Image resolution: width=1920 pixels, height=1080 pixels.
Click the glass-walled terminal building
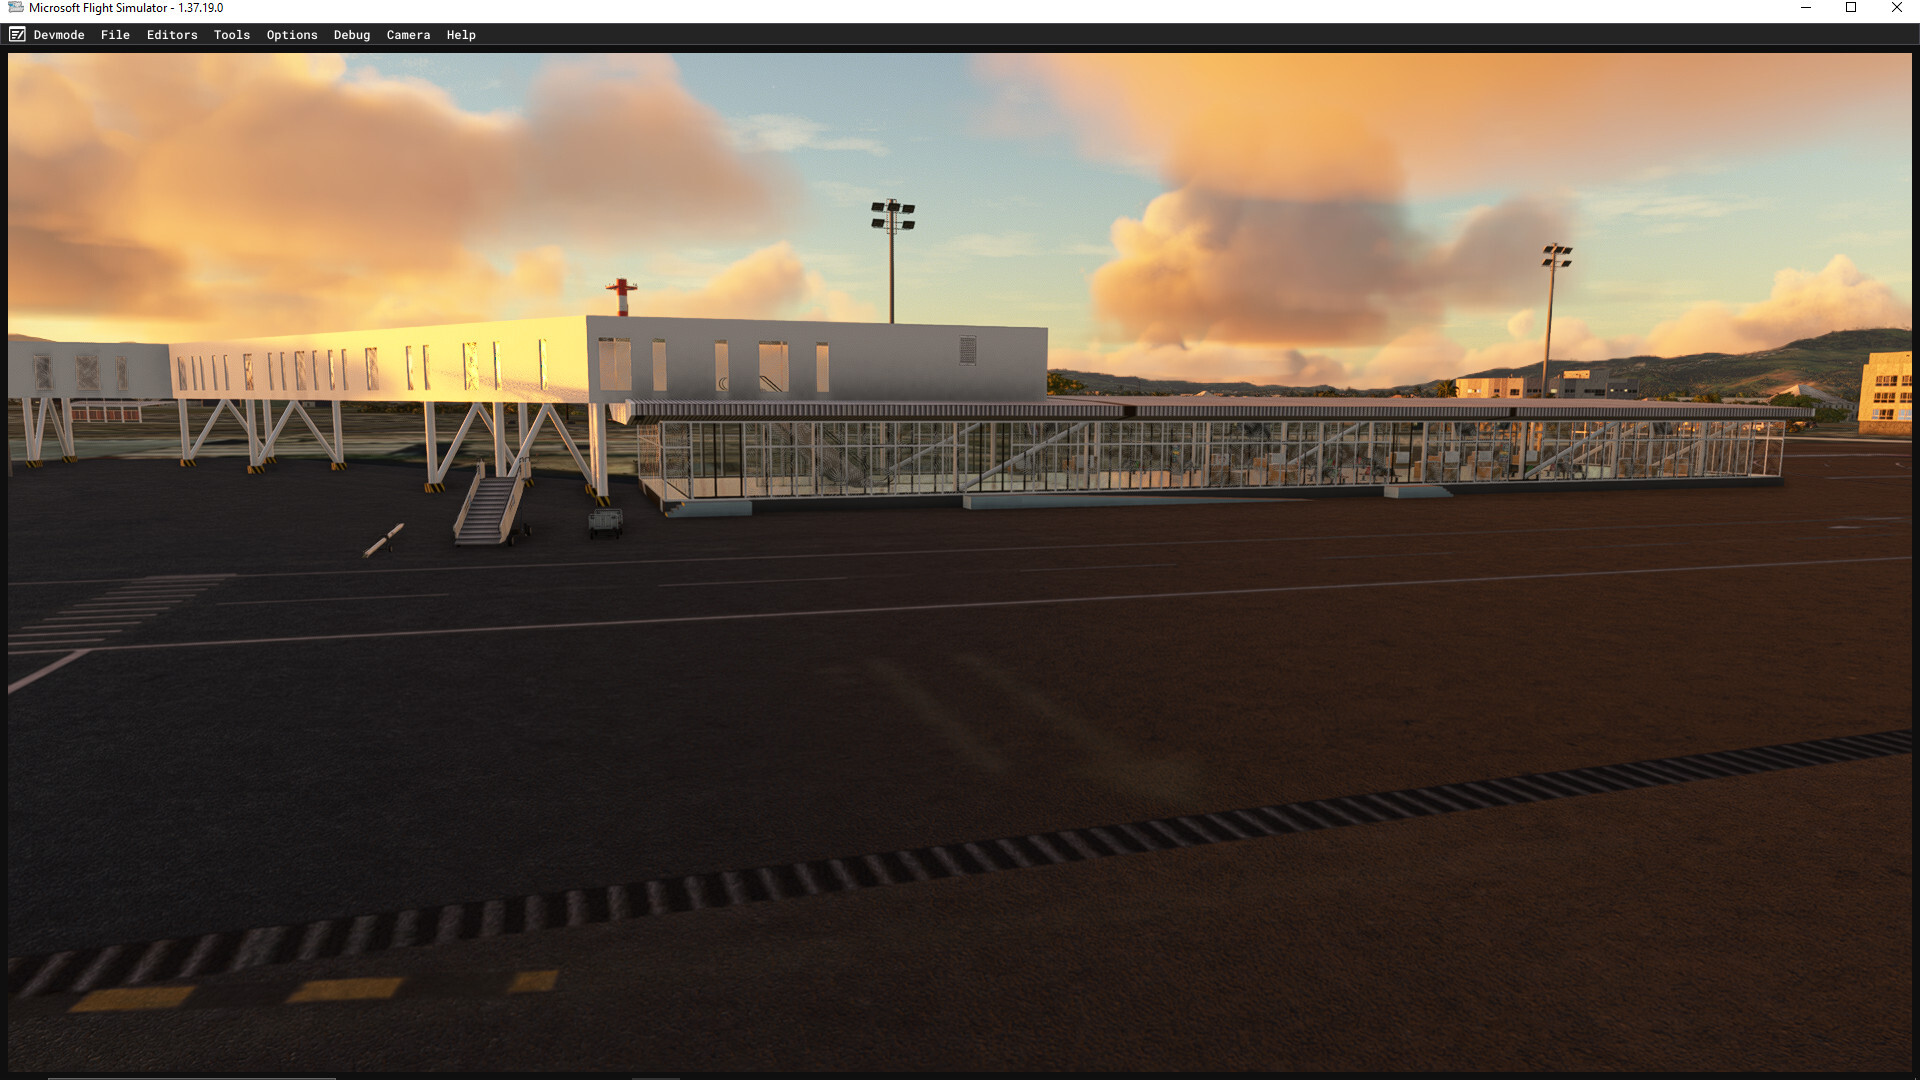tap(1200, 455)
